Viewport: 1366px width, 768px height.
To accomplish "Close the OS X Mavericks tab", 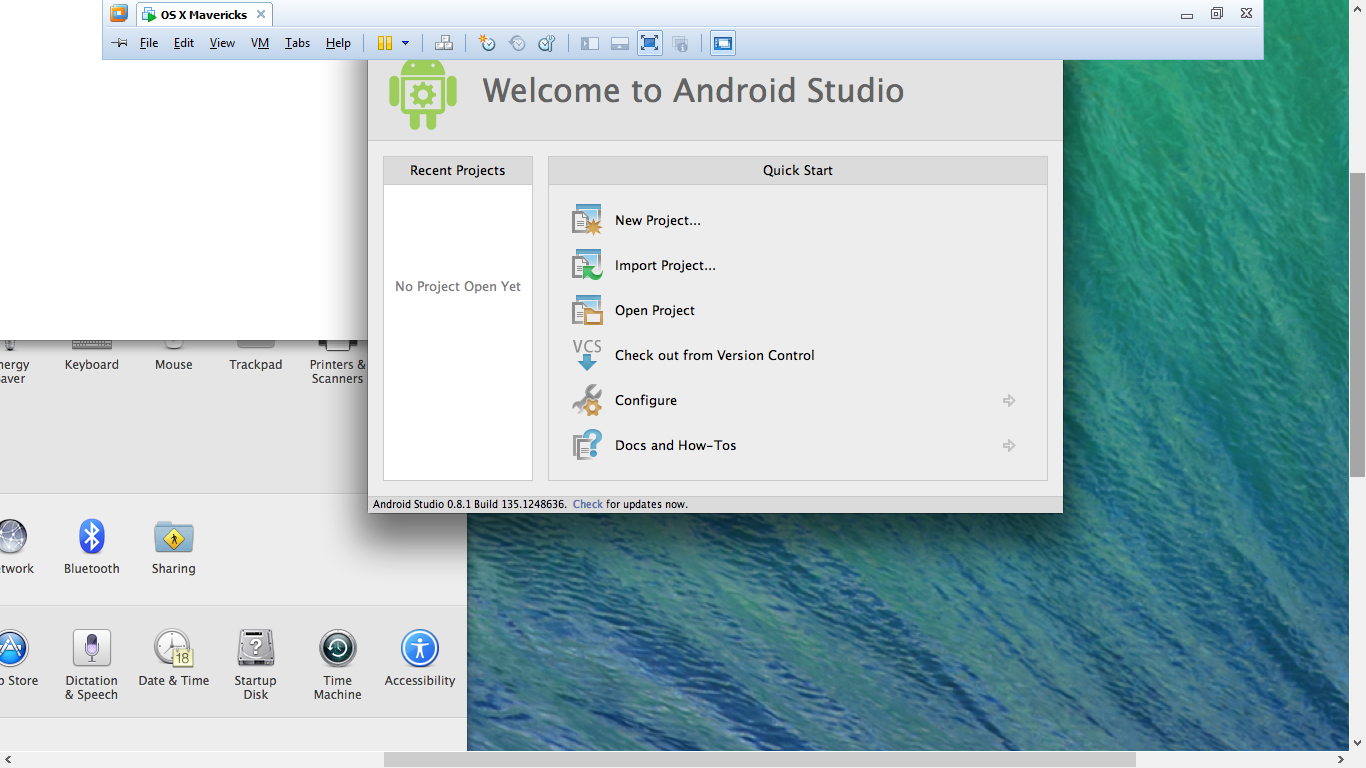I will pyautogui.click(x=261, y=14).
